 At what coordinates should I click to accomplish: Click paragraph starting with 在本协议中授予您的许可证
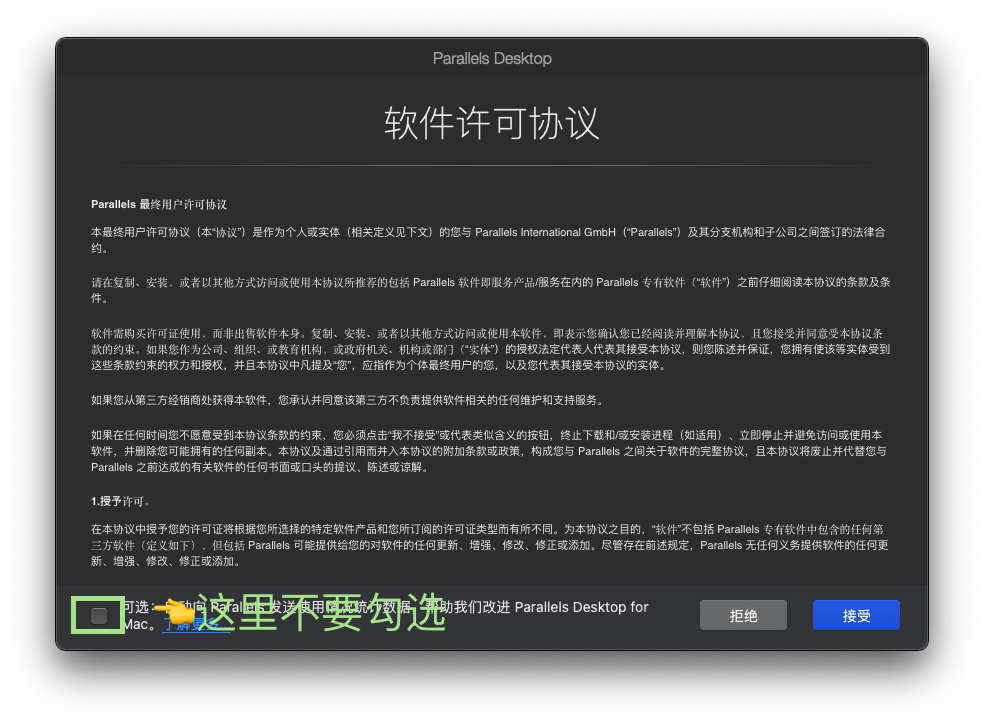tap(489, 545)
